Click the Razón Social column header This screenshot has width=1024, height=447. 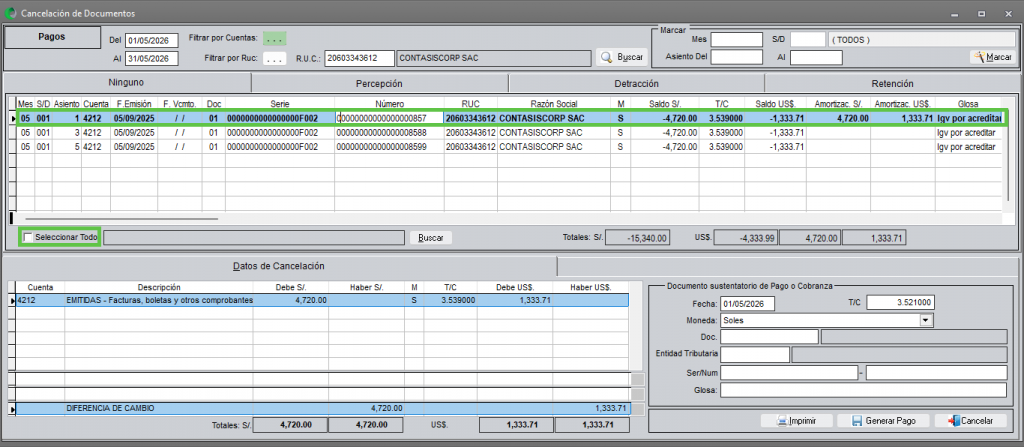[554, 104]
